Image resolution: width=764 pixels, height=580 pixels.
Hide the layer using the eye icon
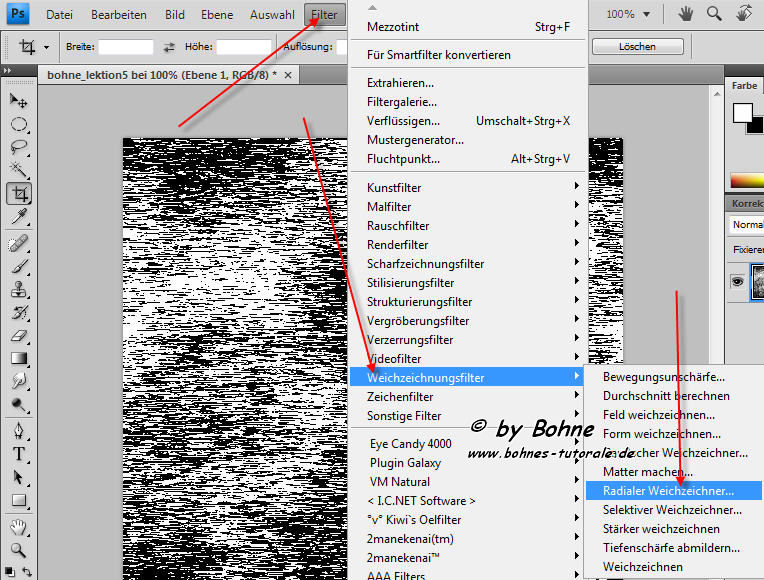(736, 282)
